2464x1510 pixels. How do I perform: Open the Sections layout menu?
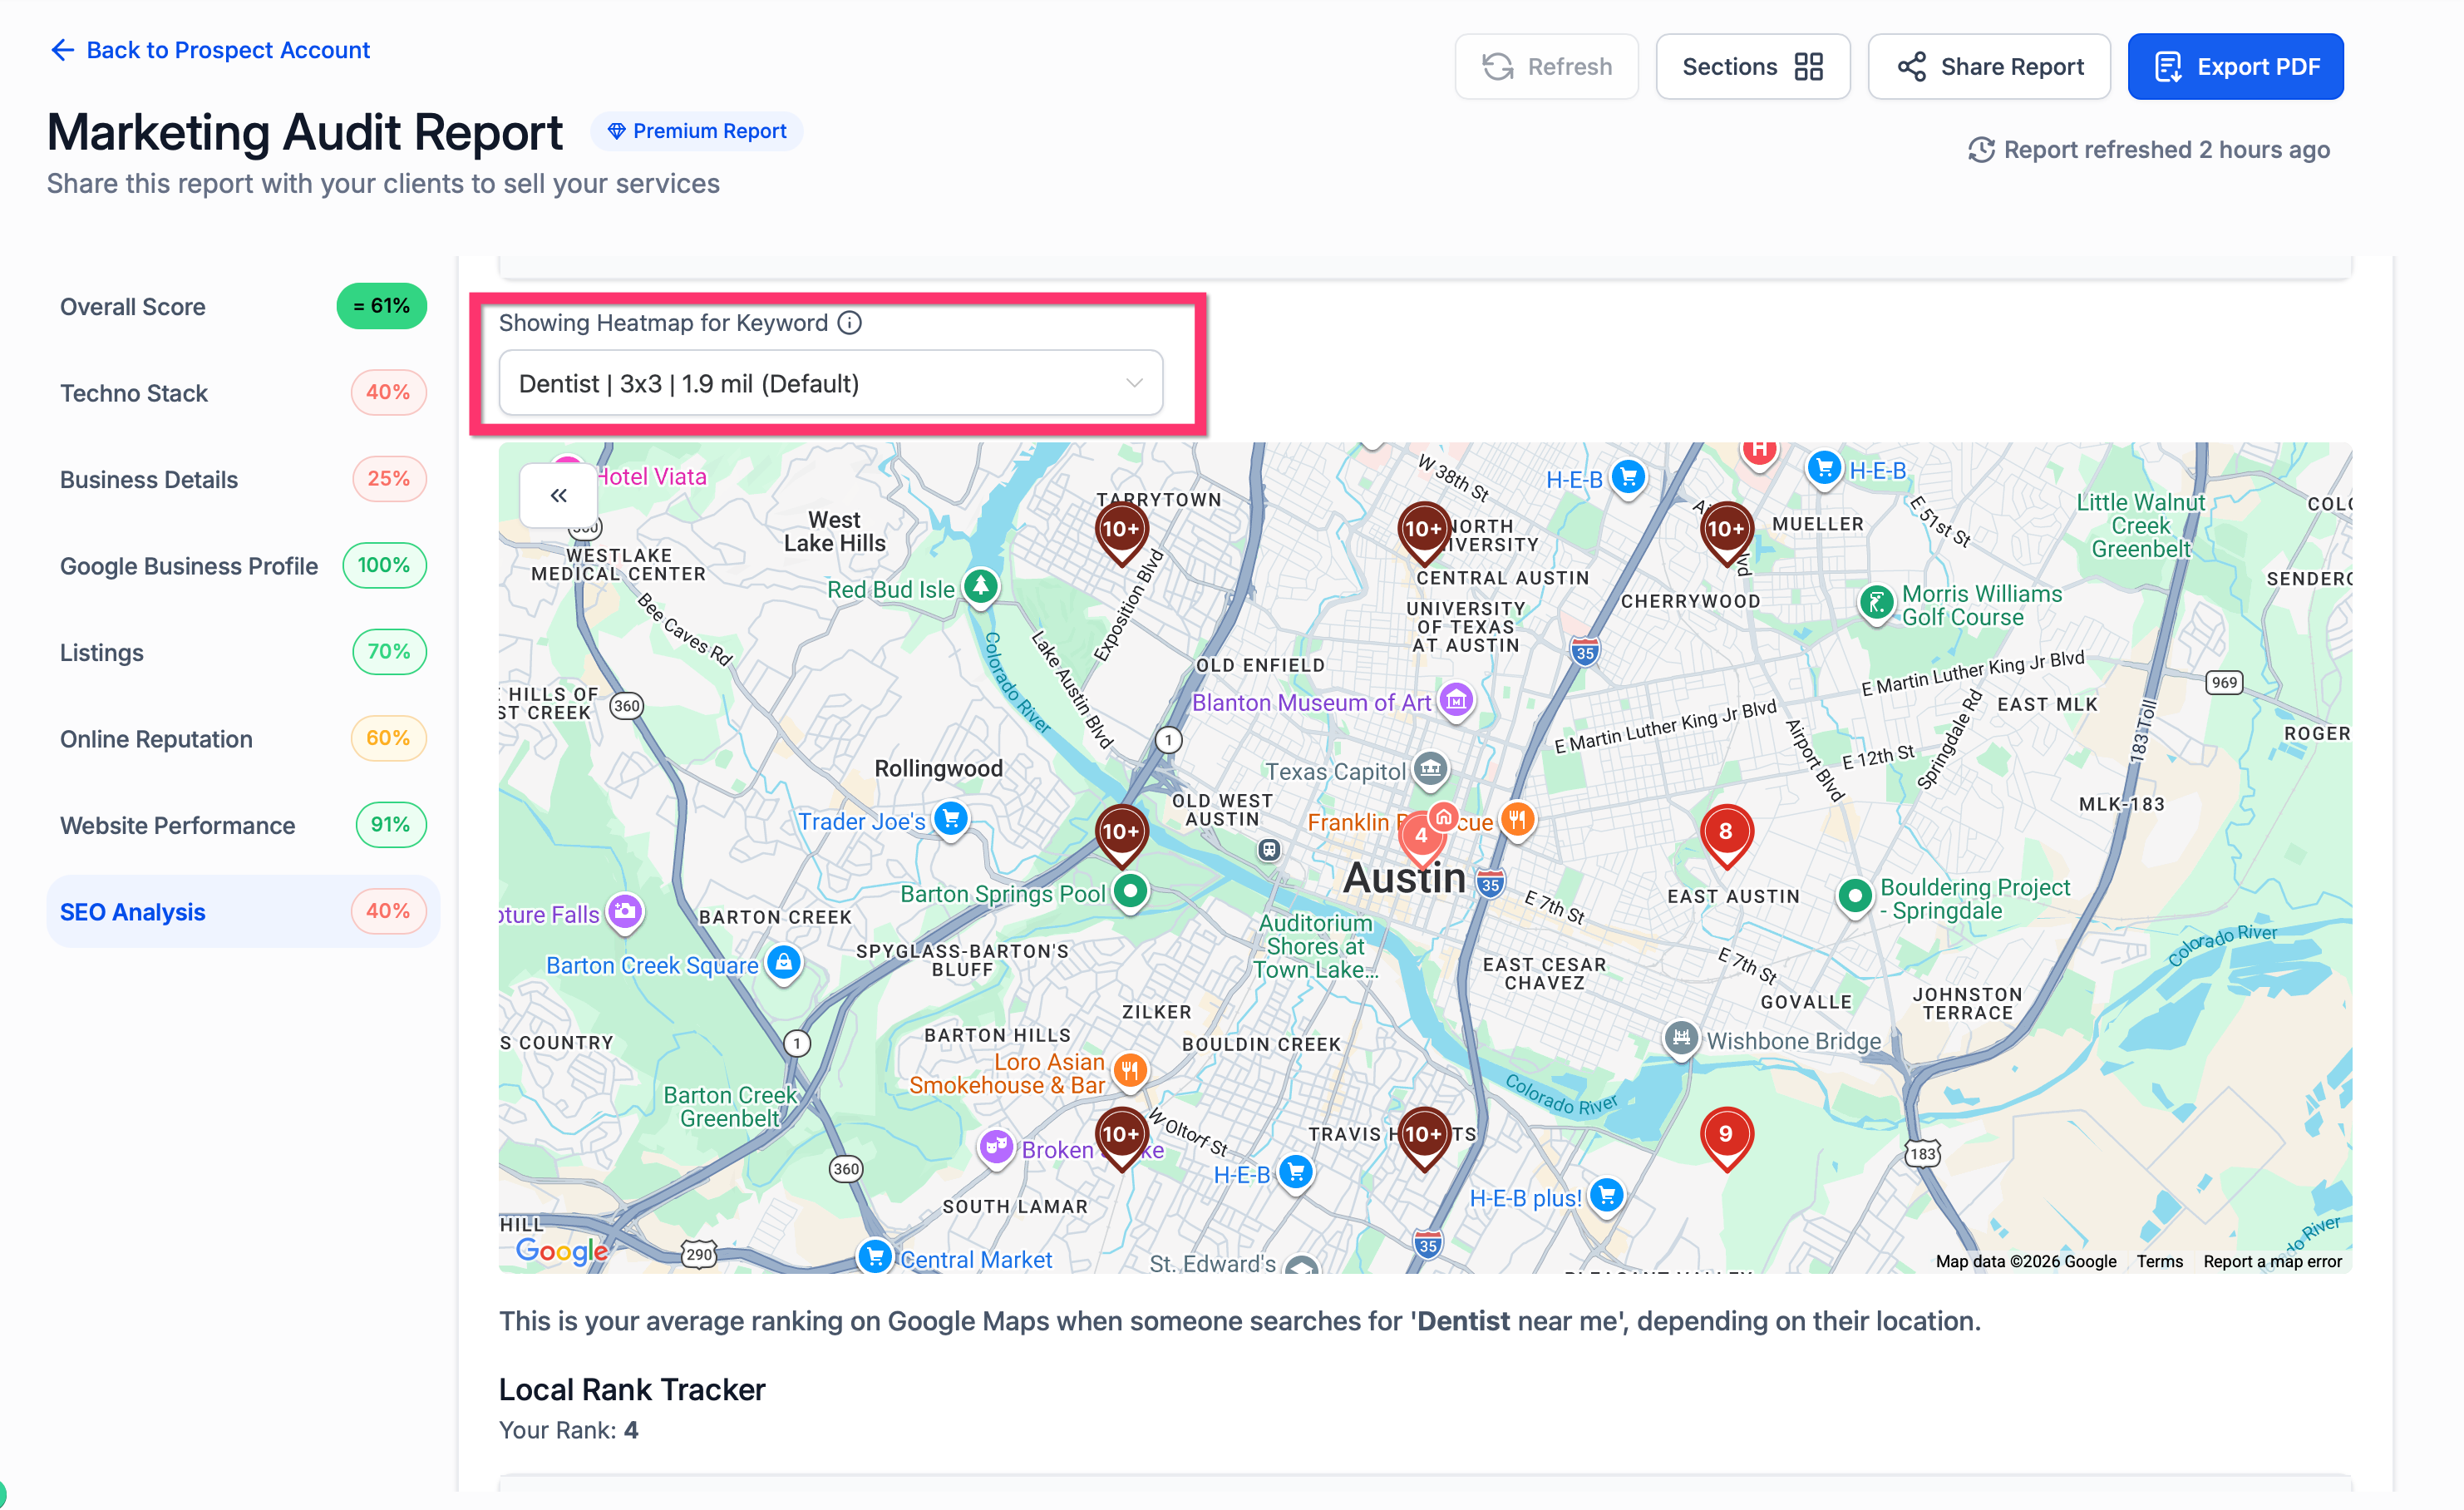(1752, 67)
